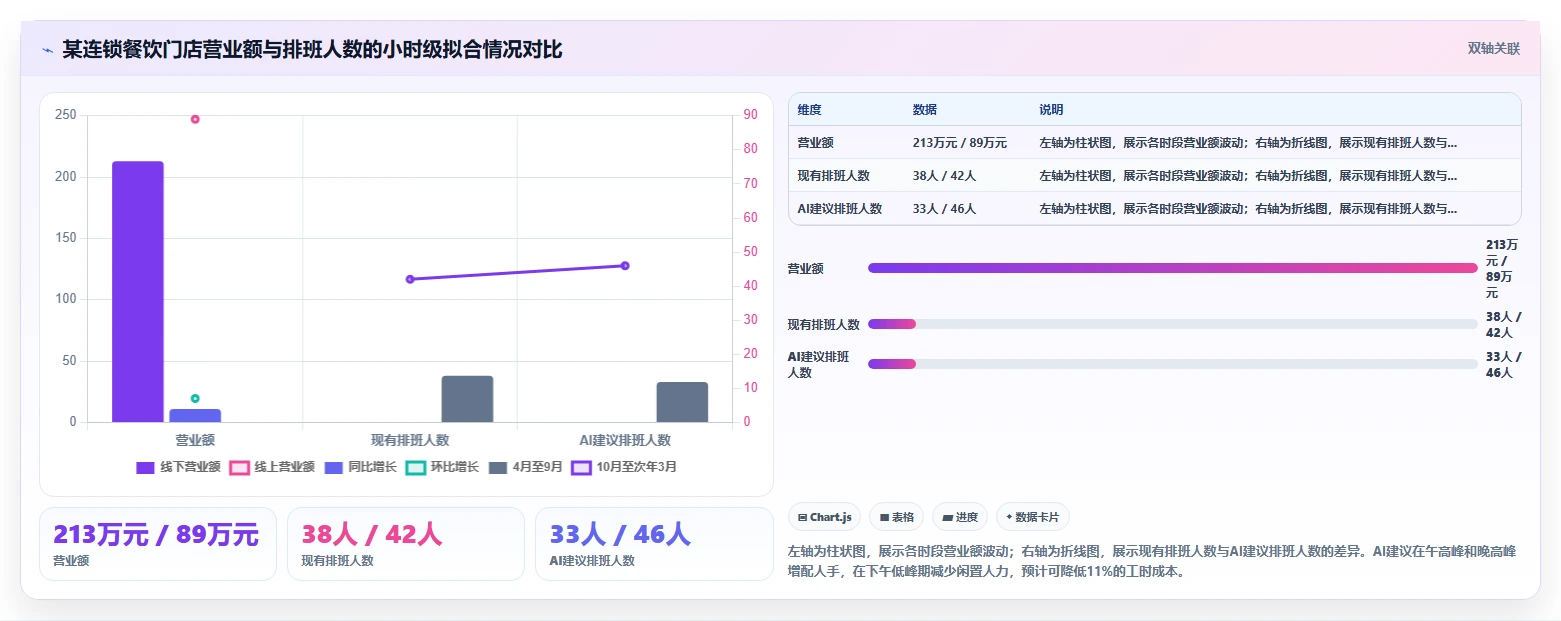Click the table cell '33人 / 46人'

point(944,208)
